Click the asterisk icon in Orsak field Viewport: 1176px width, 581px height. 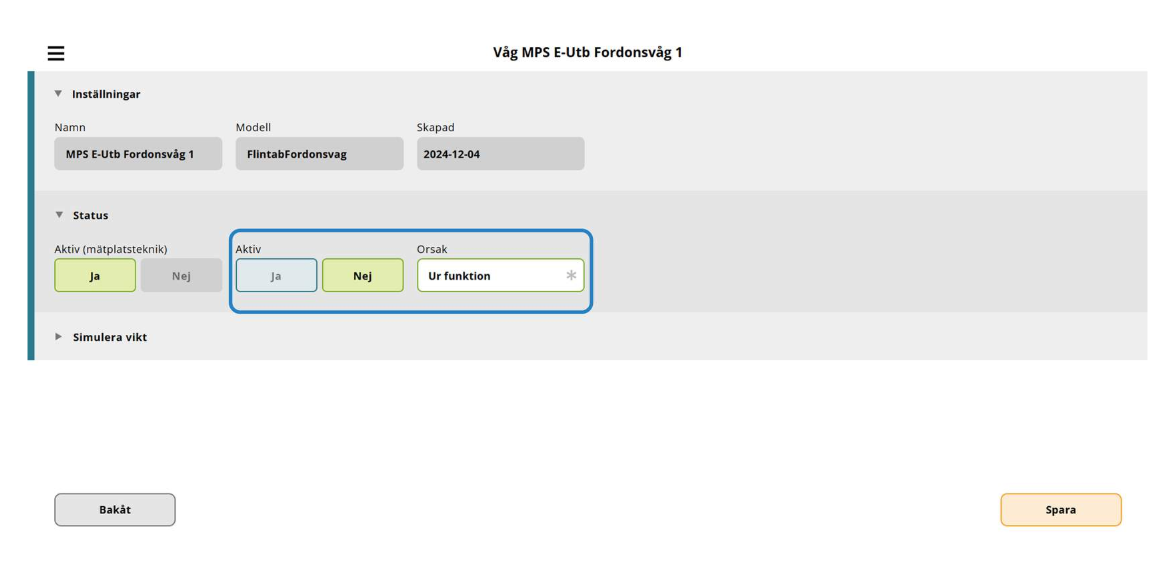(571, 276)
